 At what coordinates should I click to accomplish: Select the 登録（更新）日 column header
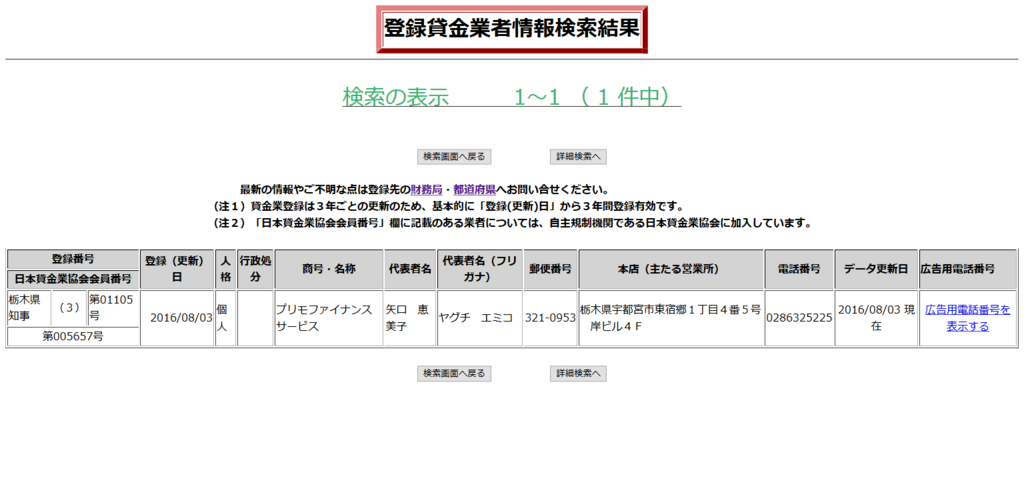coord(178,269)
